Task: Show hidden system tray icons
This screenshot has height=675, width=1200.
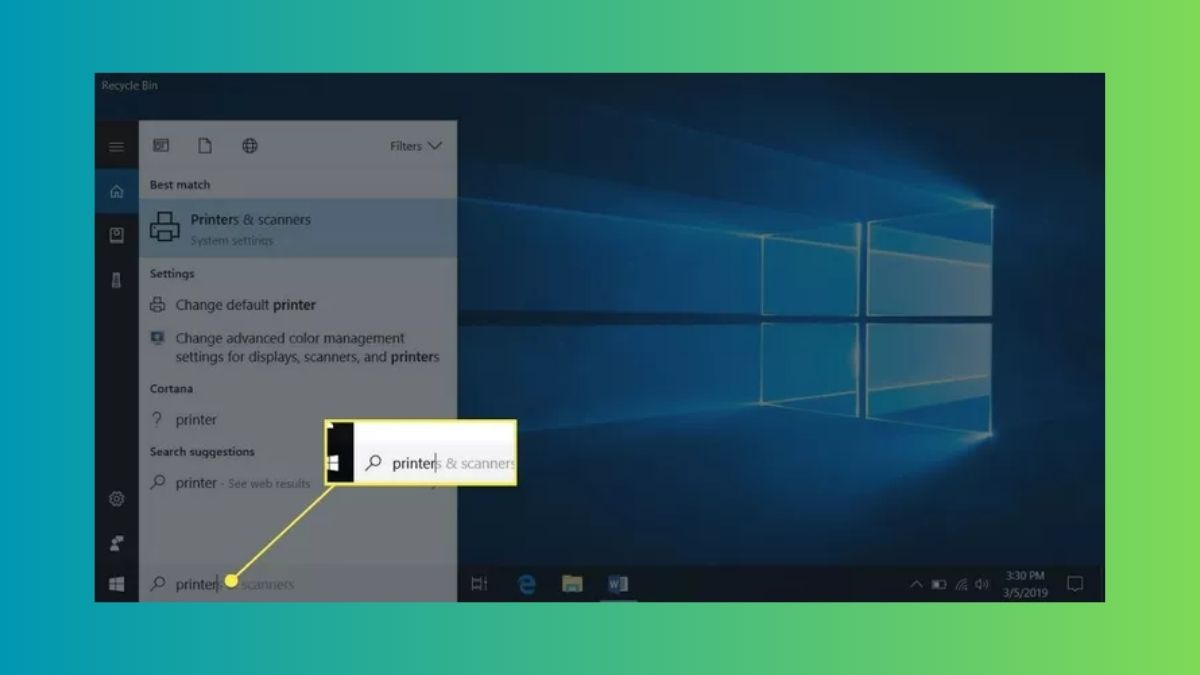Action: pos(916,584)
